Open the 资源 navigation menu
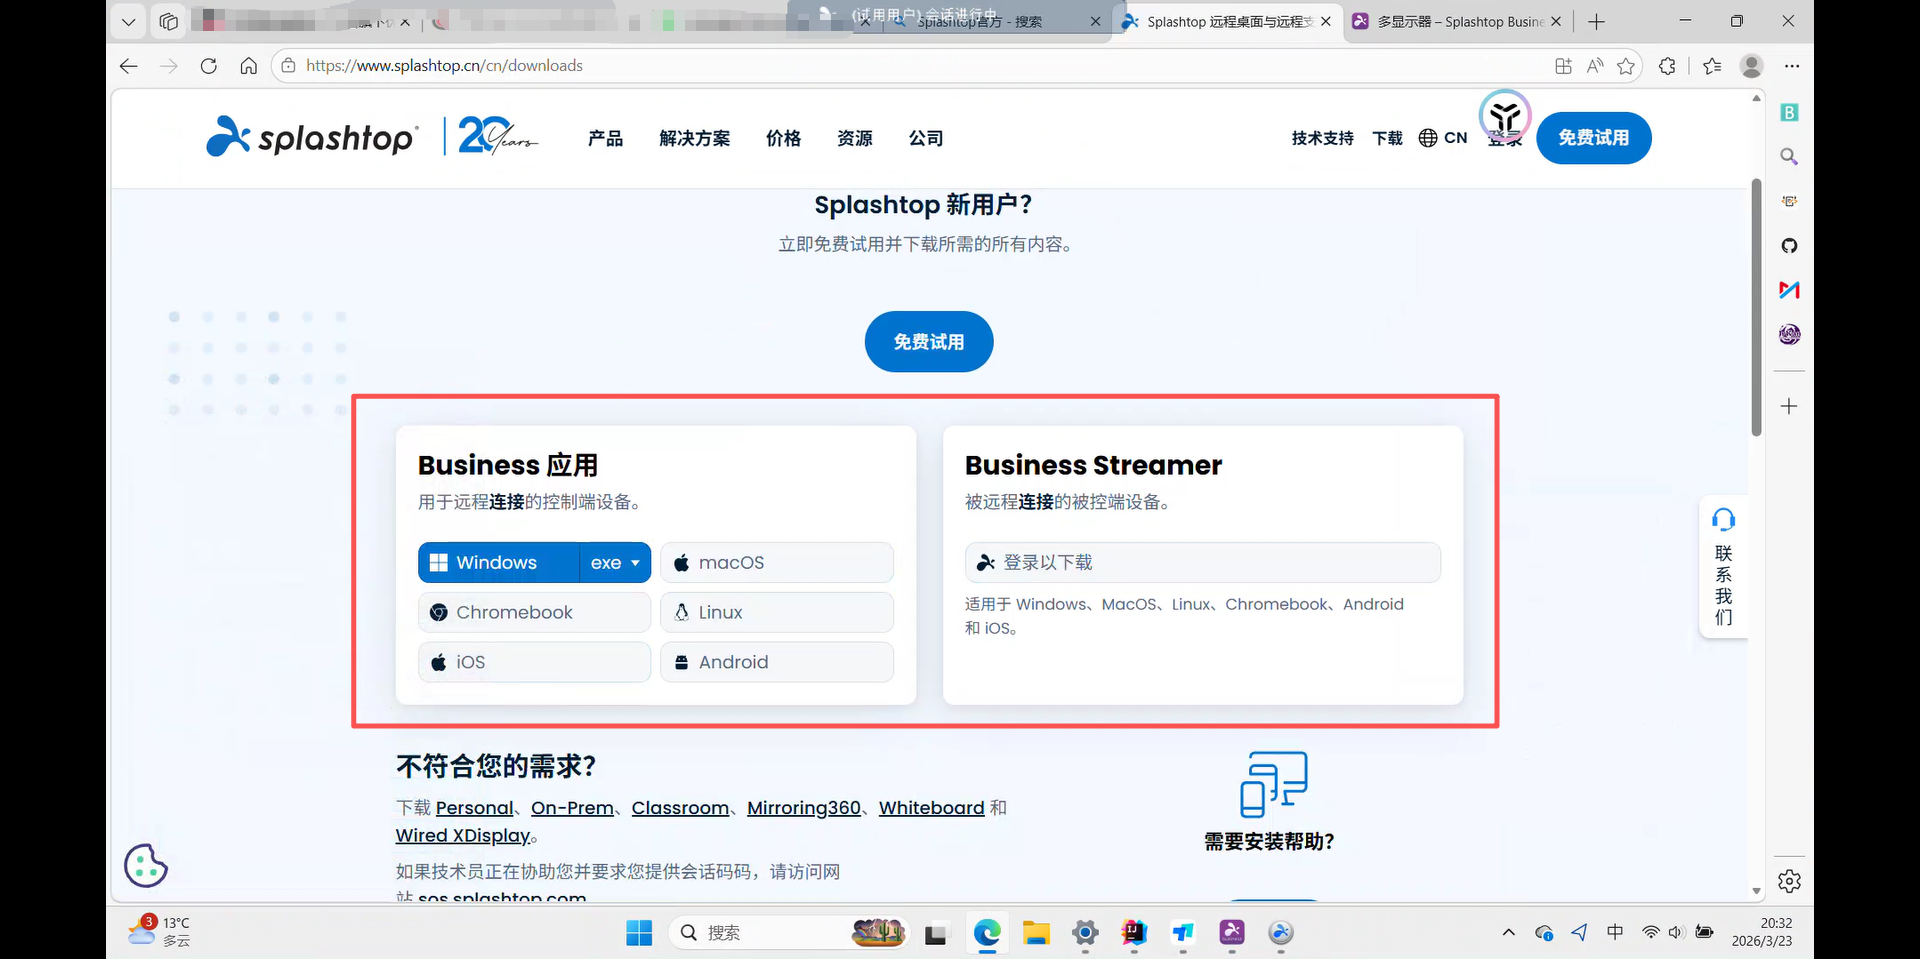The height and width of the screenshot is (959, 1920). pyautogui.click(x=854, y=138)
